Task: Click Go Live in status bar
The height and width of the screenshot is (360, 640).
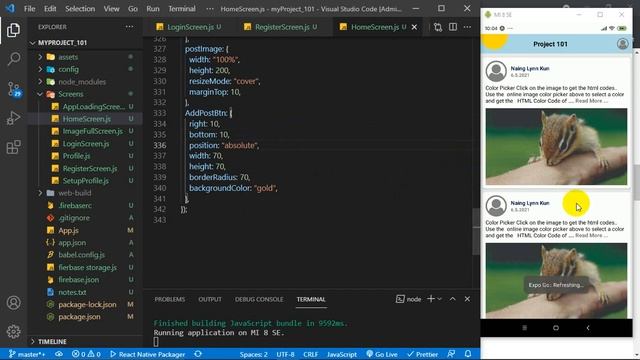Action: click(382, 354)
